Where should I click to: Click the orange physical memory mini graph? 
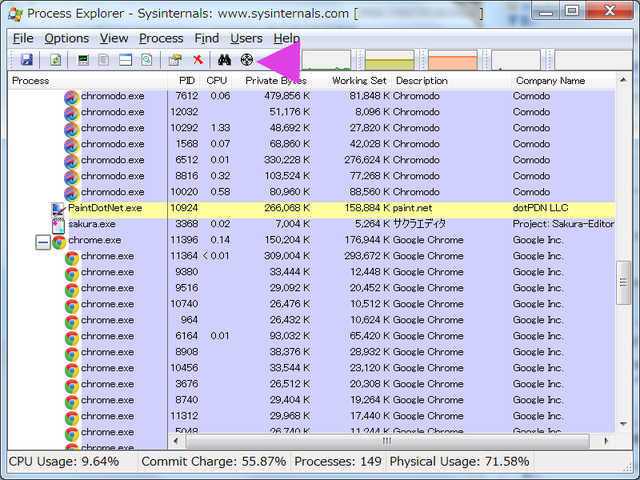coord(453,60)
